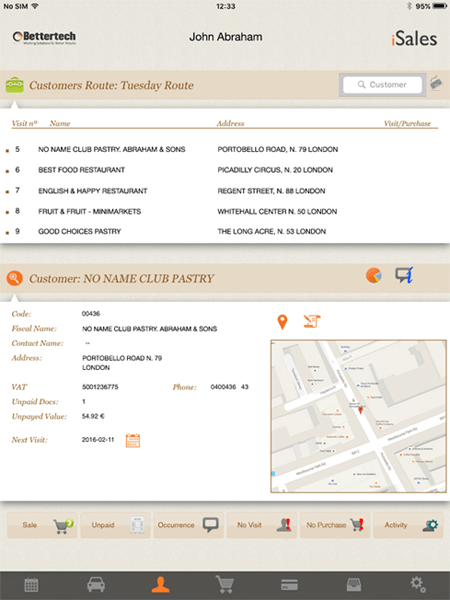The image size is (450, 600).
Task: Focus the Customer search field
Action: tap(383, 85)
